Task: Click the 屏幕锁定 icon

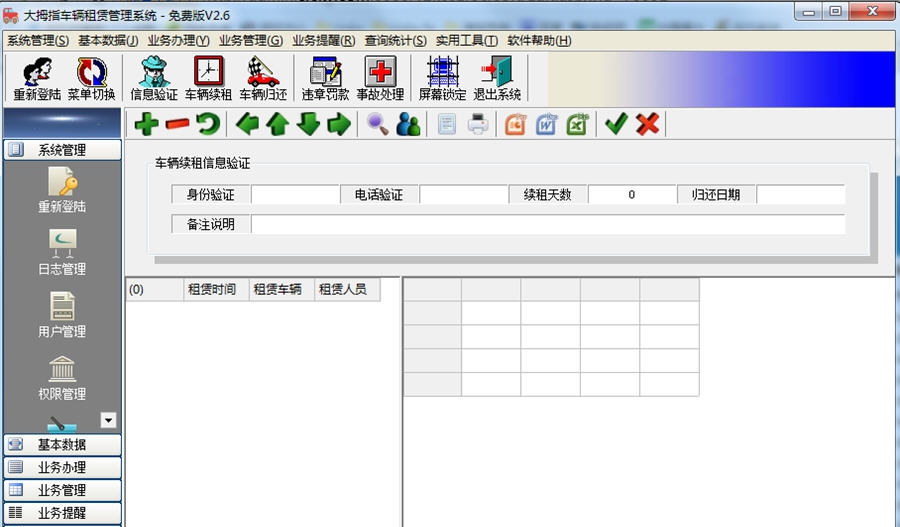Action: point(442,79)
